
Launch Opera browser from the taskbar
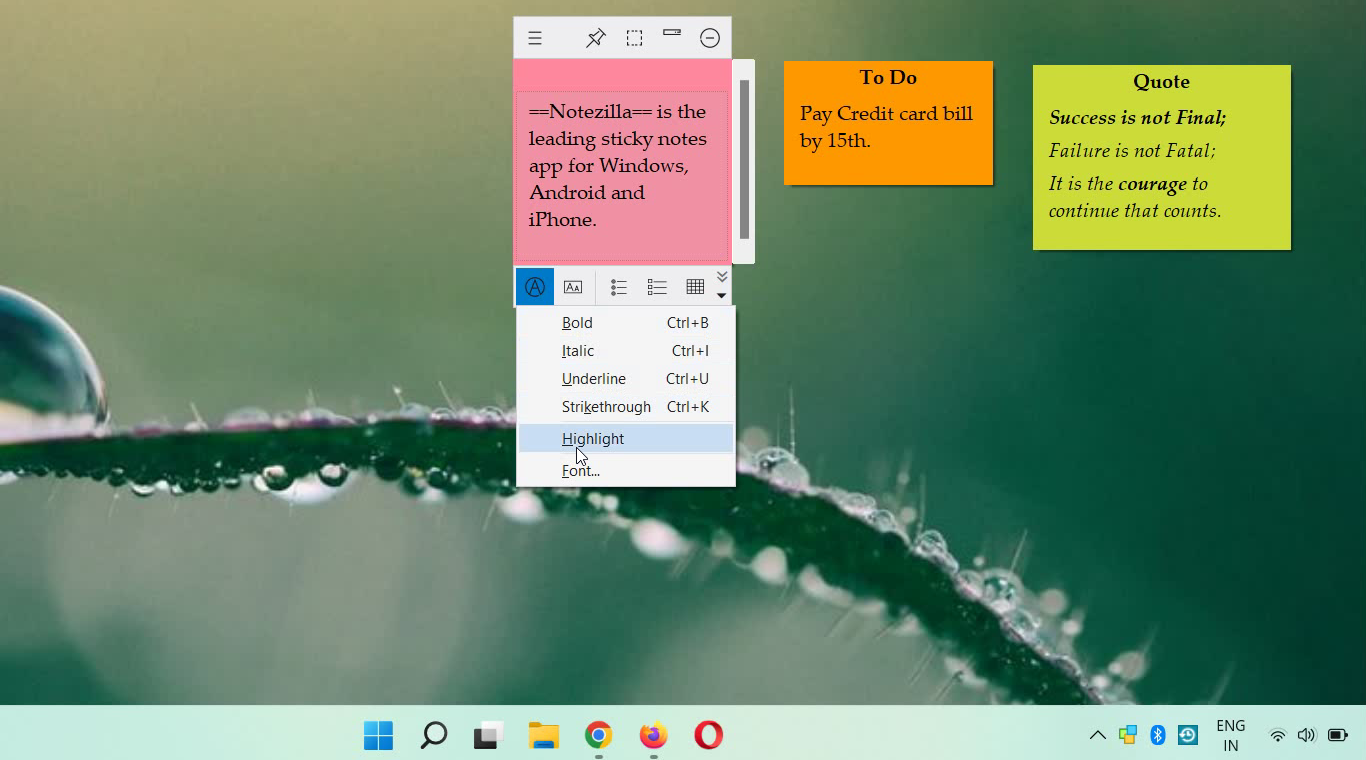click(x=708, y=736)
